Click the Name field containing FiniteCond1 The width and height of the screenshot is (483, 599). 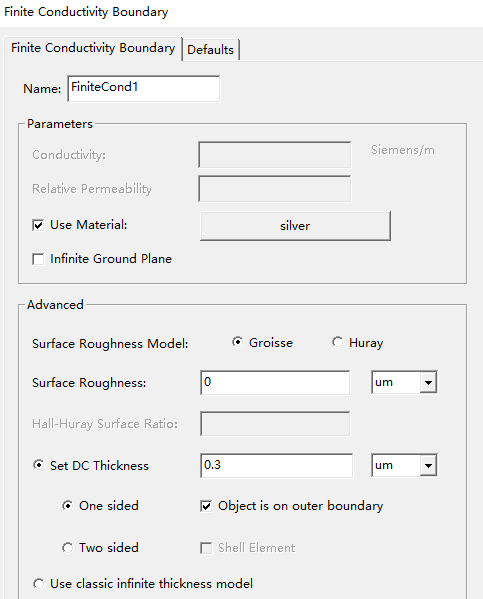144,88
